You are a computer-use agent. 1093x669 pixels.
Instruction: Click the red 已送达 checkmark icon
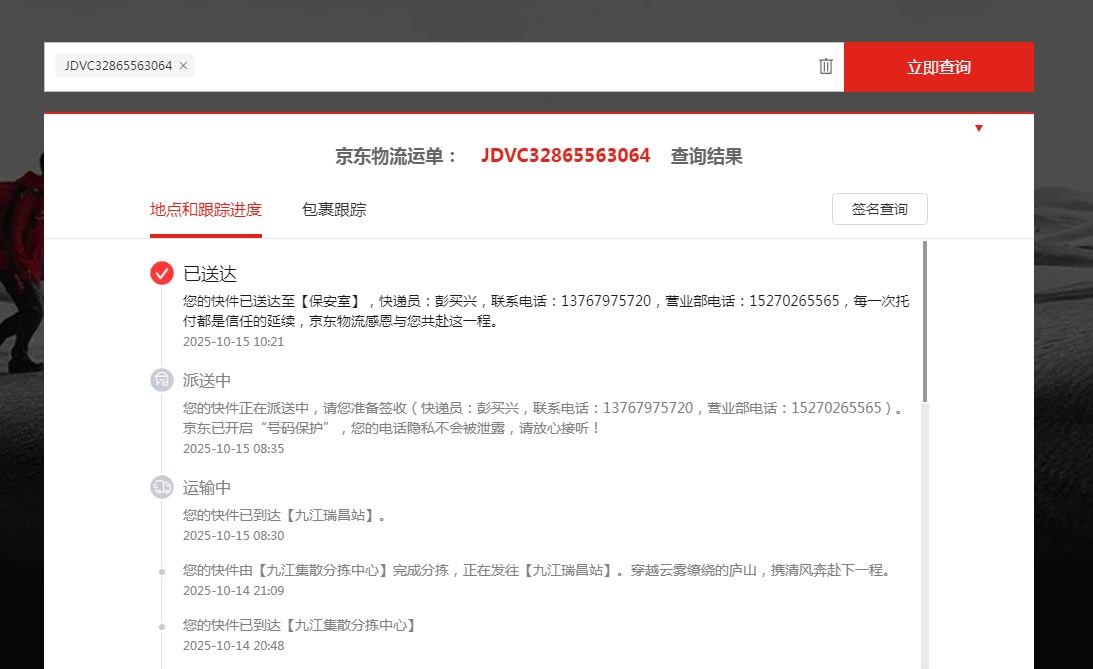pos(162,273)
